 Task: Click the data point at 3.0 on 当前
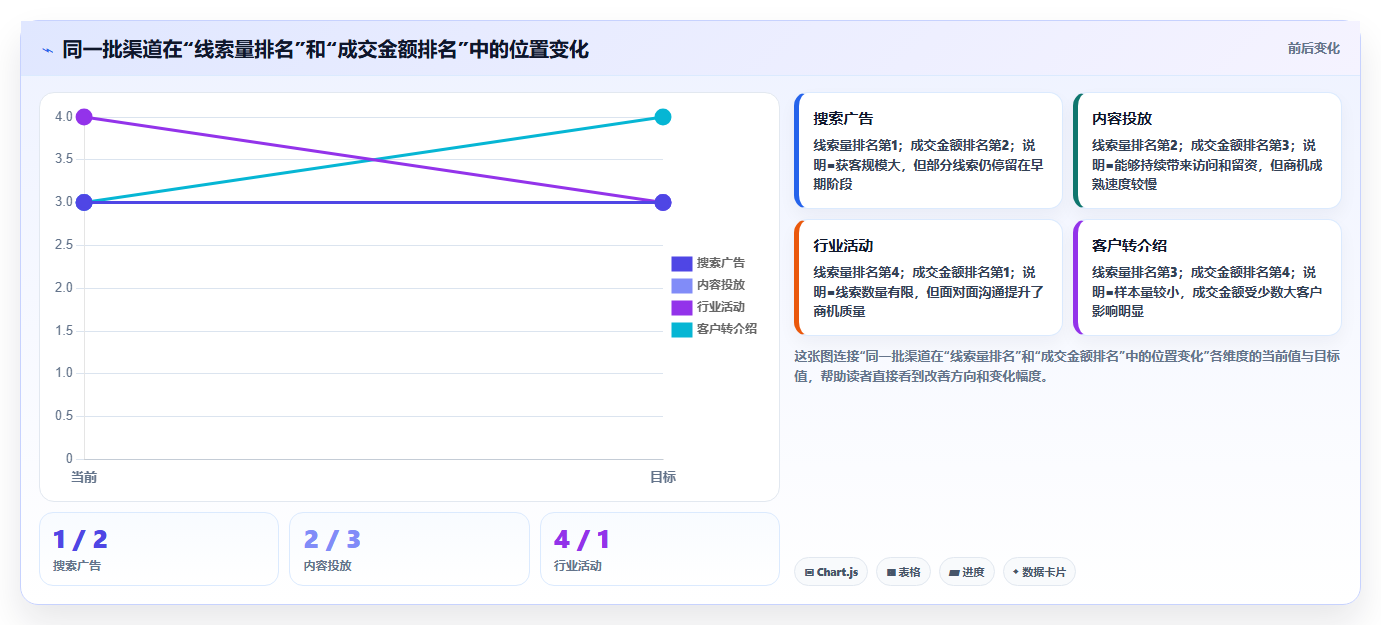click(84, 203)
